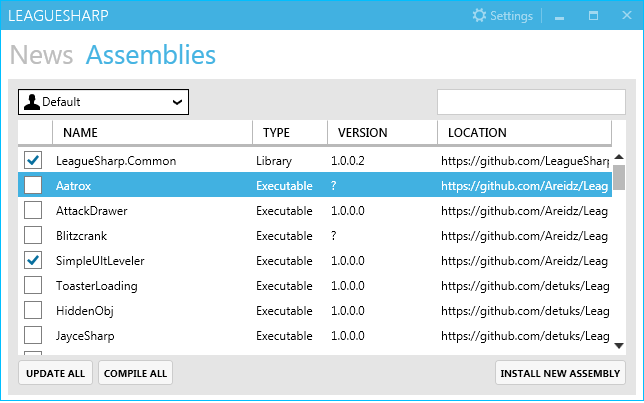Click the COMPILE ALL button

pyautogui.click(x=135, y=373)
